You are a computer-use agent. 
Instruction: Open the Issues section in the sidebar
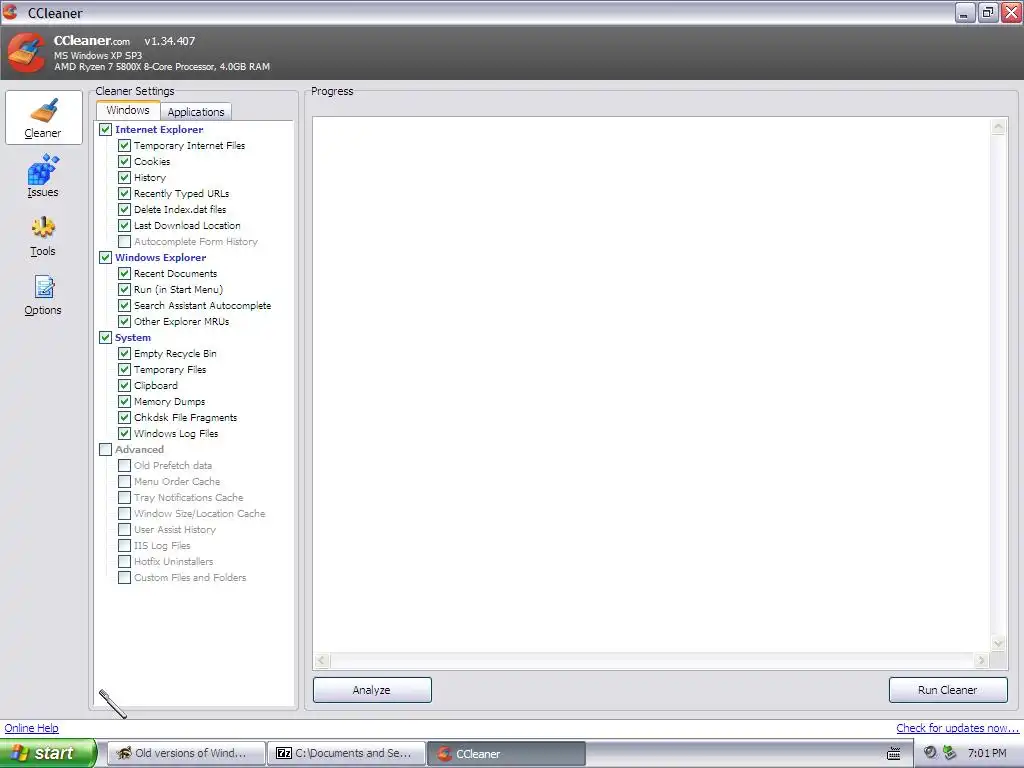pyautogui.click(x=43, y=176)
